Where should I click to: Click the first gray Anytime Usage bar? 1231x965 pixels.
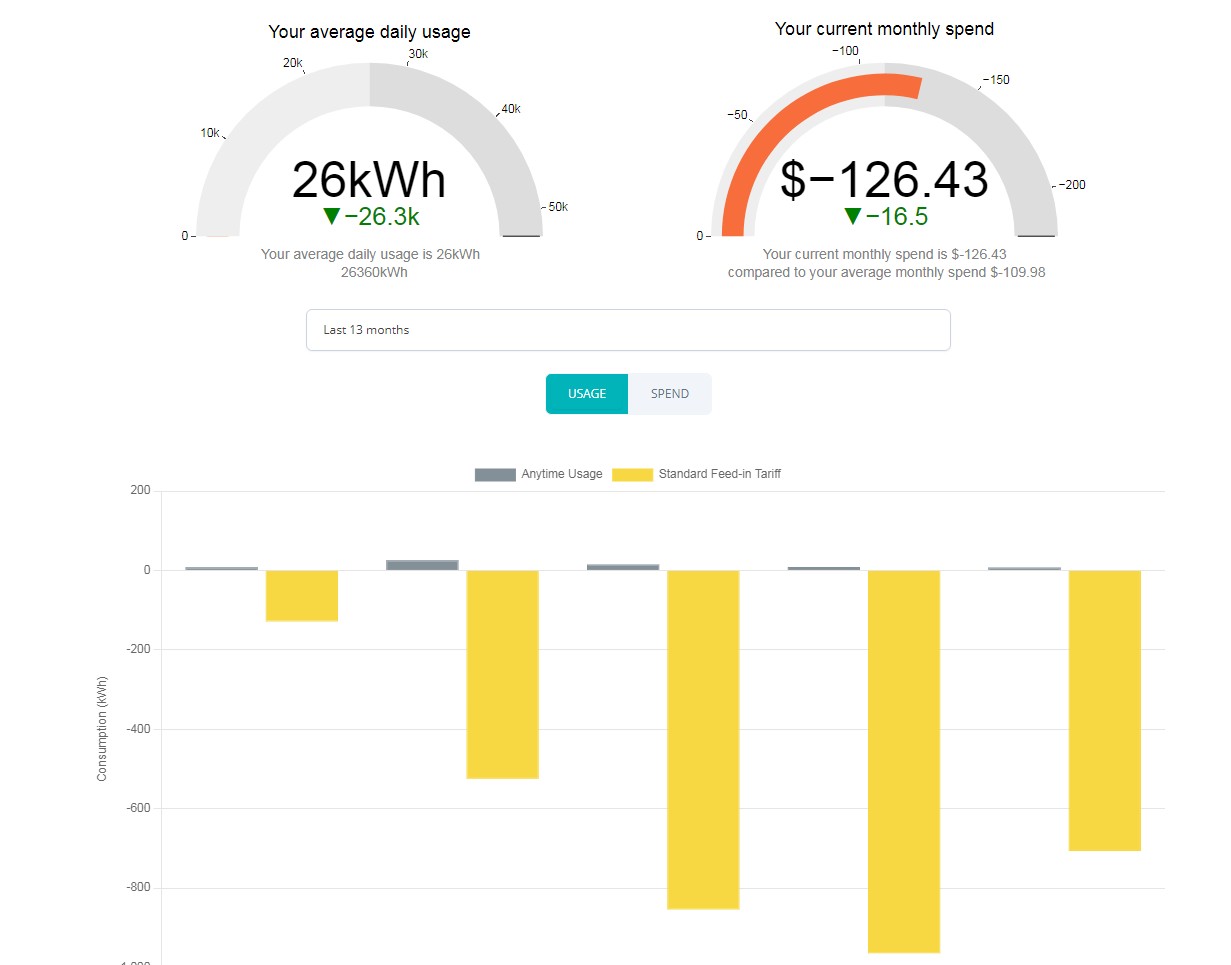point(221,568)
